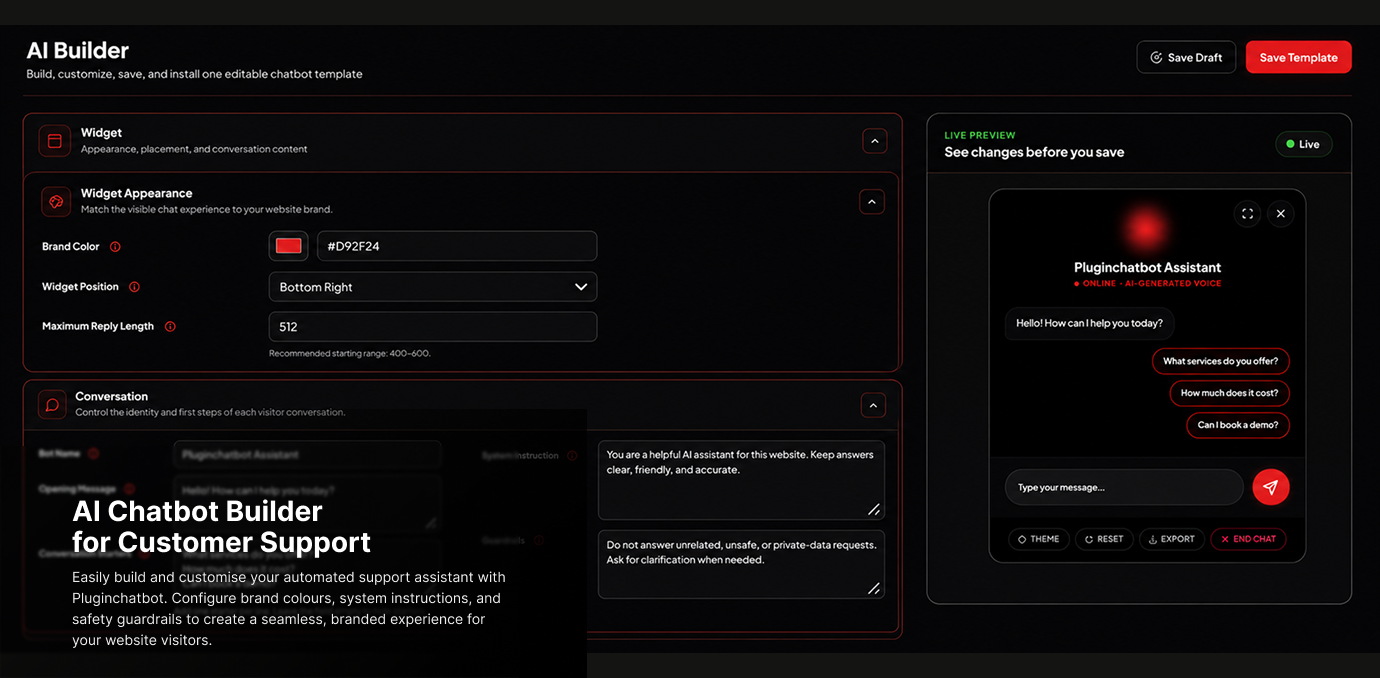Click the 'Recommended starting range: 400–600.' hint

point(350,353)
